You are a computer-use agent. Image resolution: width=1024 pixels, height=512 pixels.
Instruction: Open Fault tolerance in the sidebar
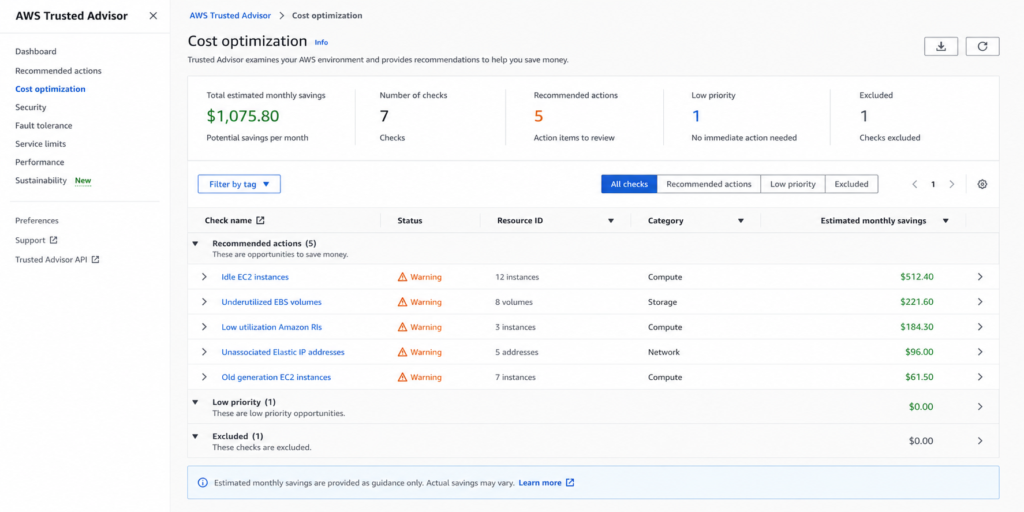[x=44, y=125]
